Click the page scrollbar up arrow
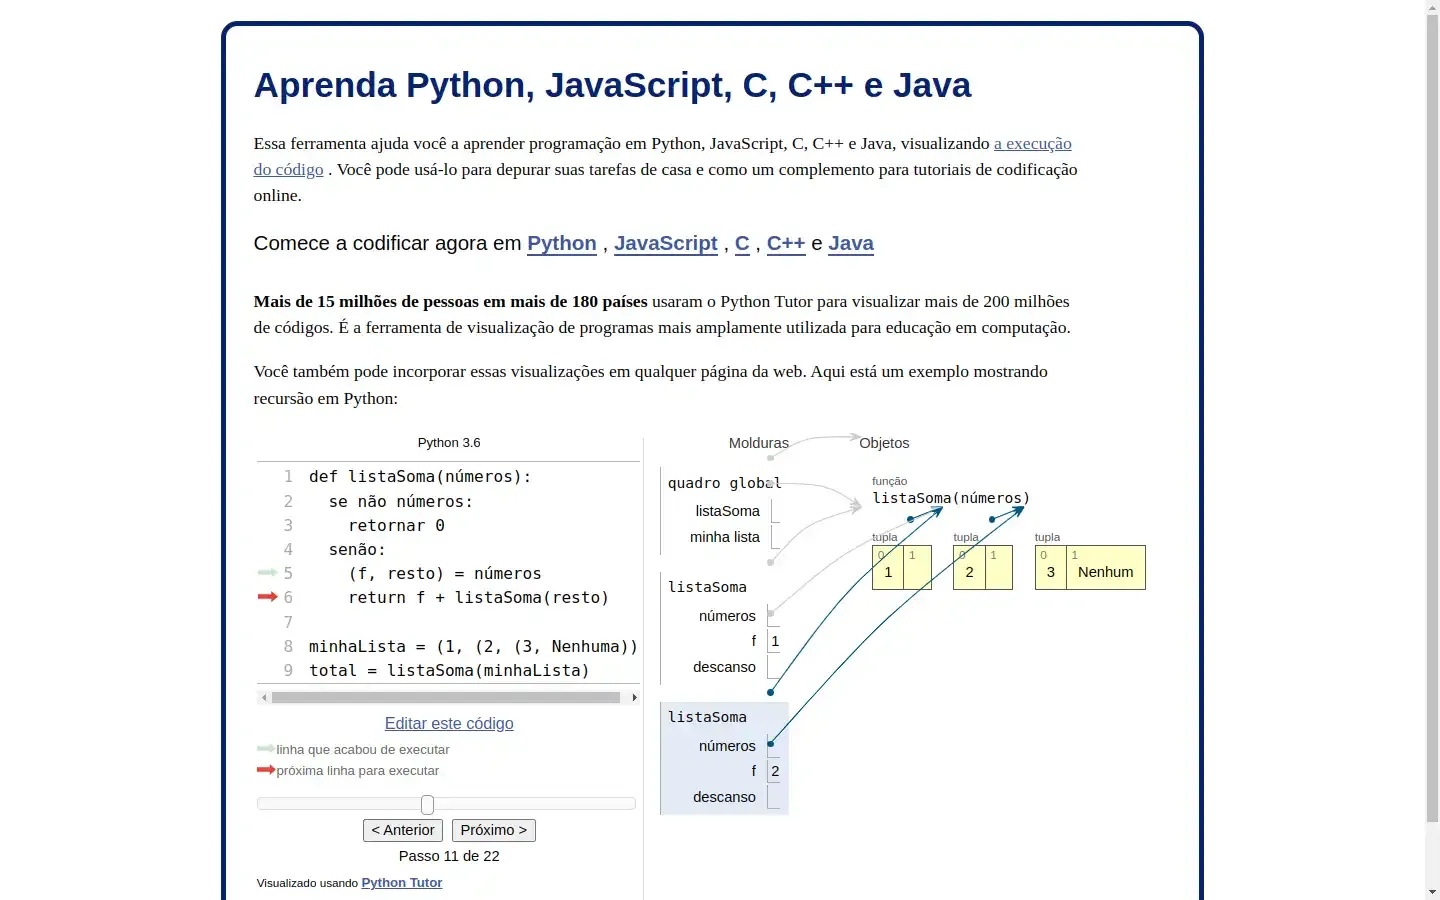The height and width of the screenshot is (900, 1440). (x=1432, y=8)
